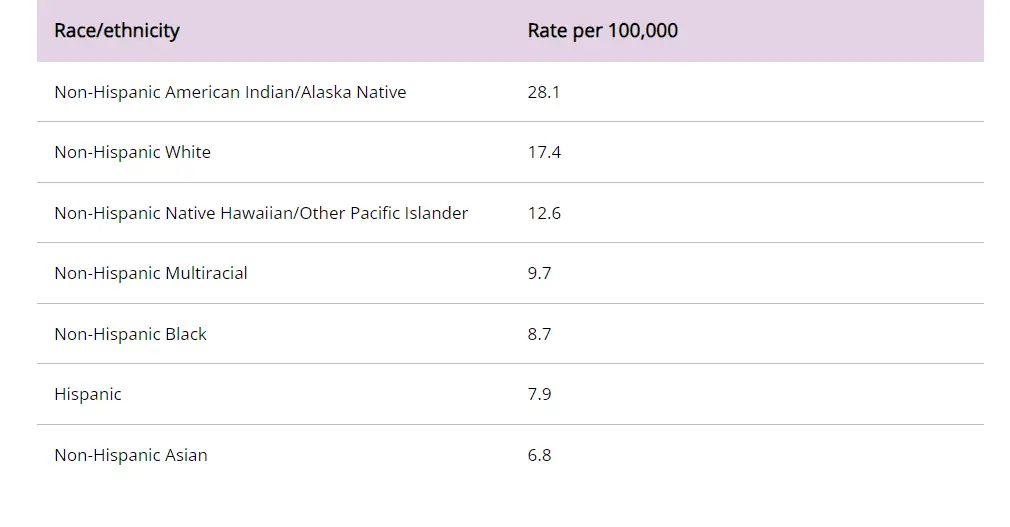This screenshot has height=527, width=1010.
Task: Select the Non-Hispanic Multiracial label
Action: tap(151, 273)
